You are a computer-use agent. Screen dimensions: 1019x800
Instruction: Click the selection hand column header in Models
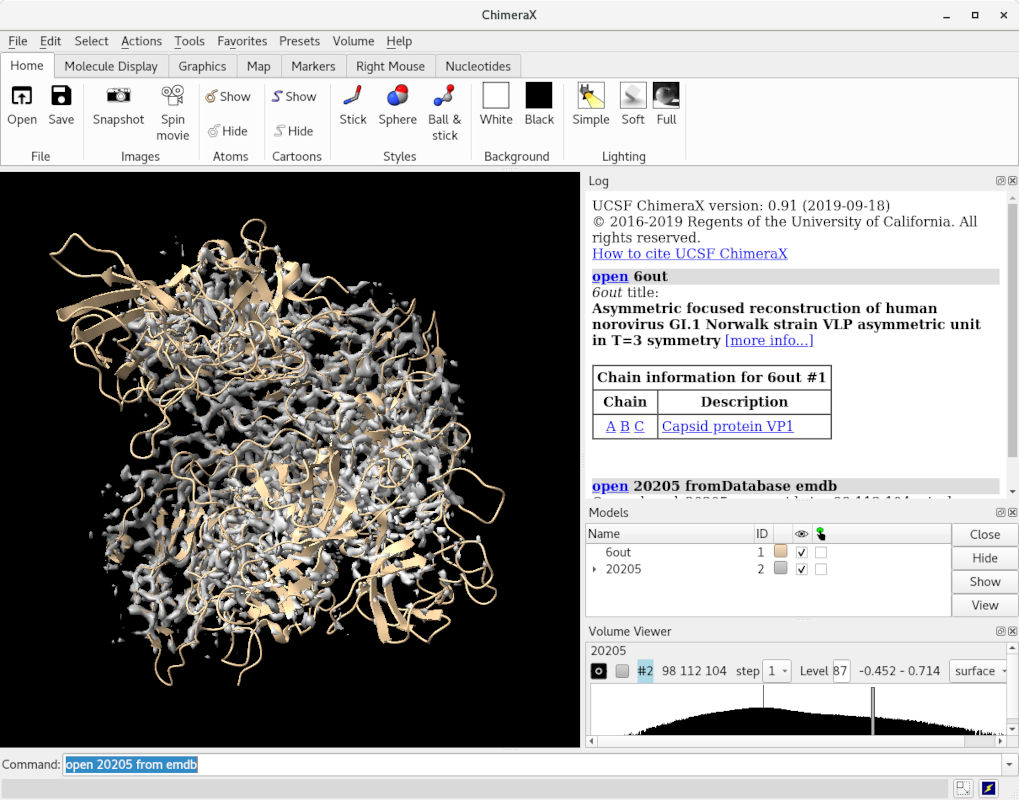(821, 534)
